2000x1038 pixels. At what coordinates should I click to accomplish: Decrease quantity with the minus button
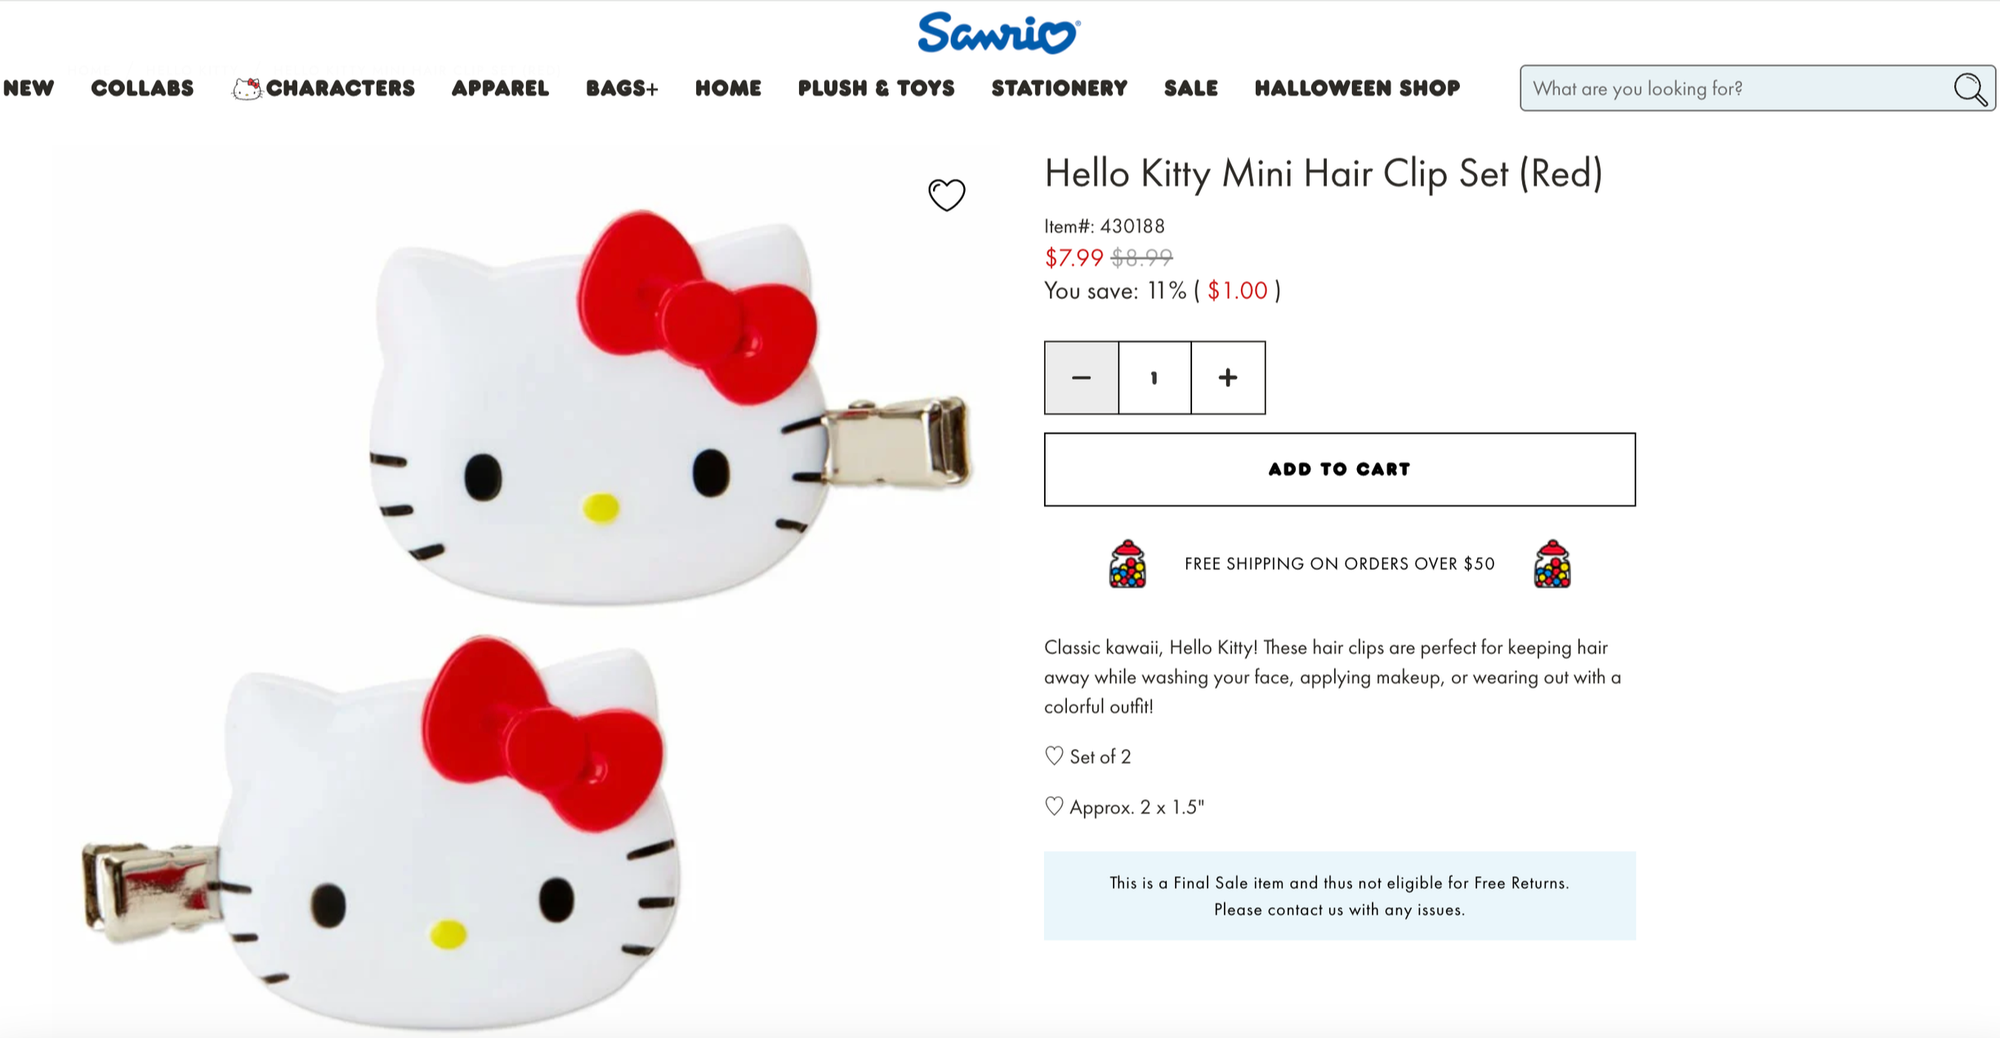[x=1081, y=378]
